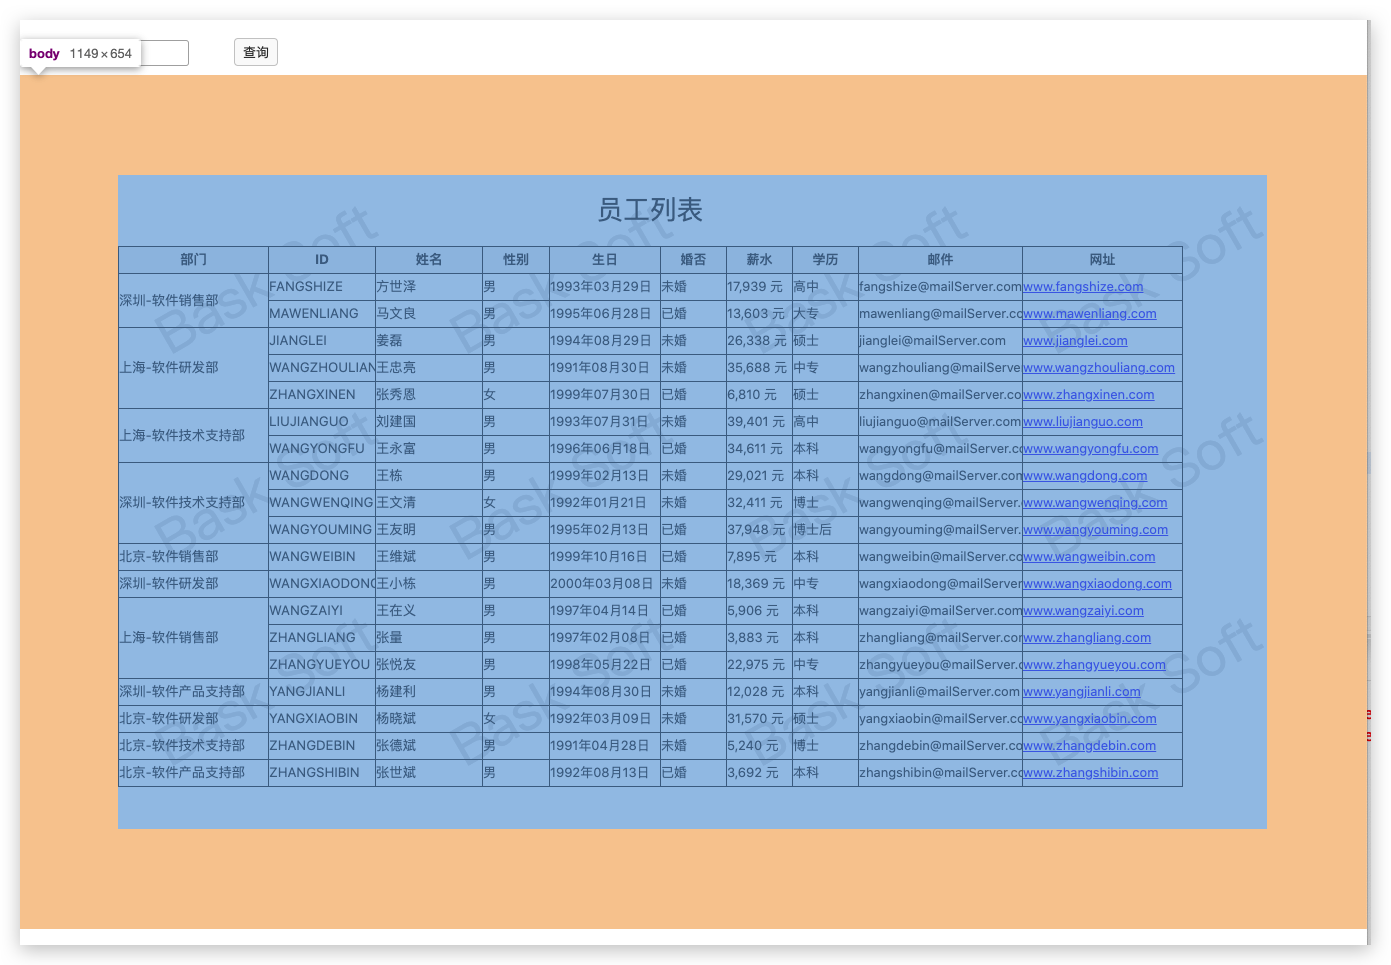This screenshot has height=965, width=1391.
Task: Open the www.mawenliang.com link
Action: click(1090, 314)
